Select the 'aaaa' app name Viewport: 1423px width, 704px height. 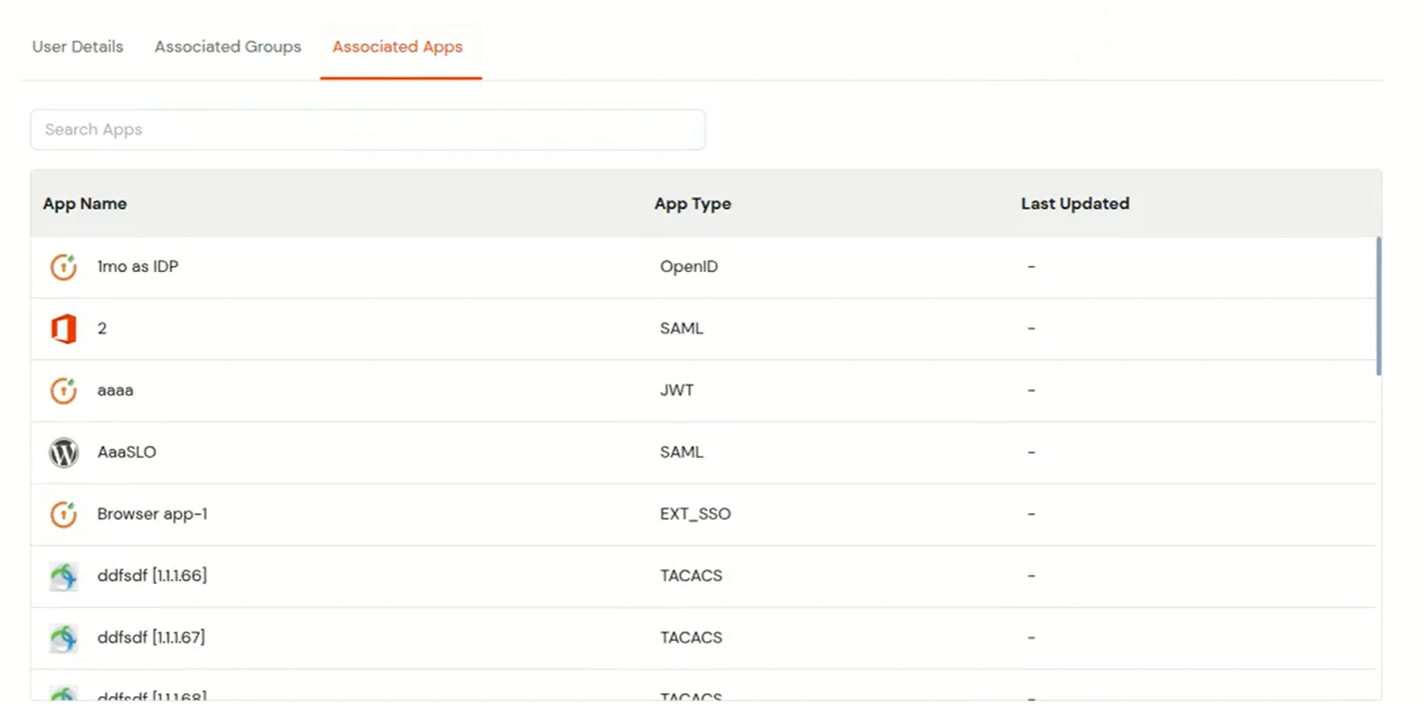pos(115,391)
